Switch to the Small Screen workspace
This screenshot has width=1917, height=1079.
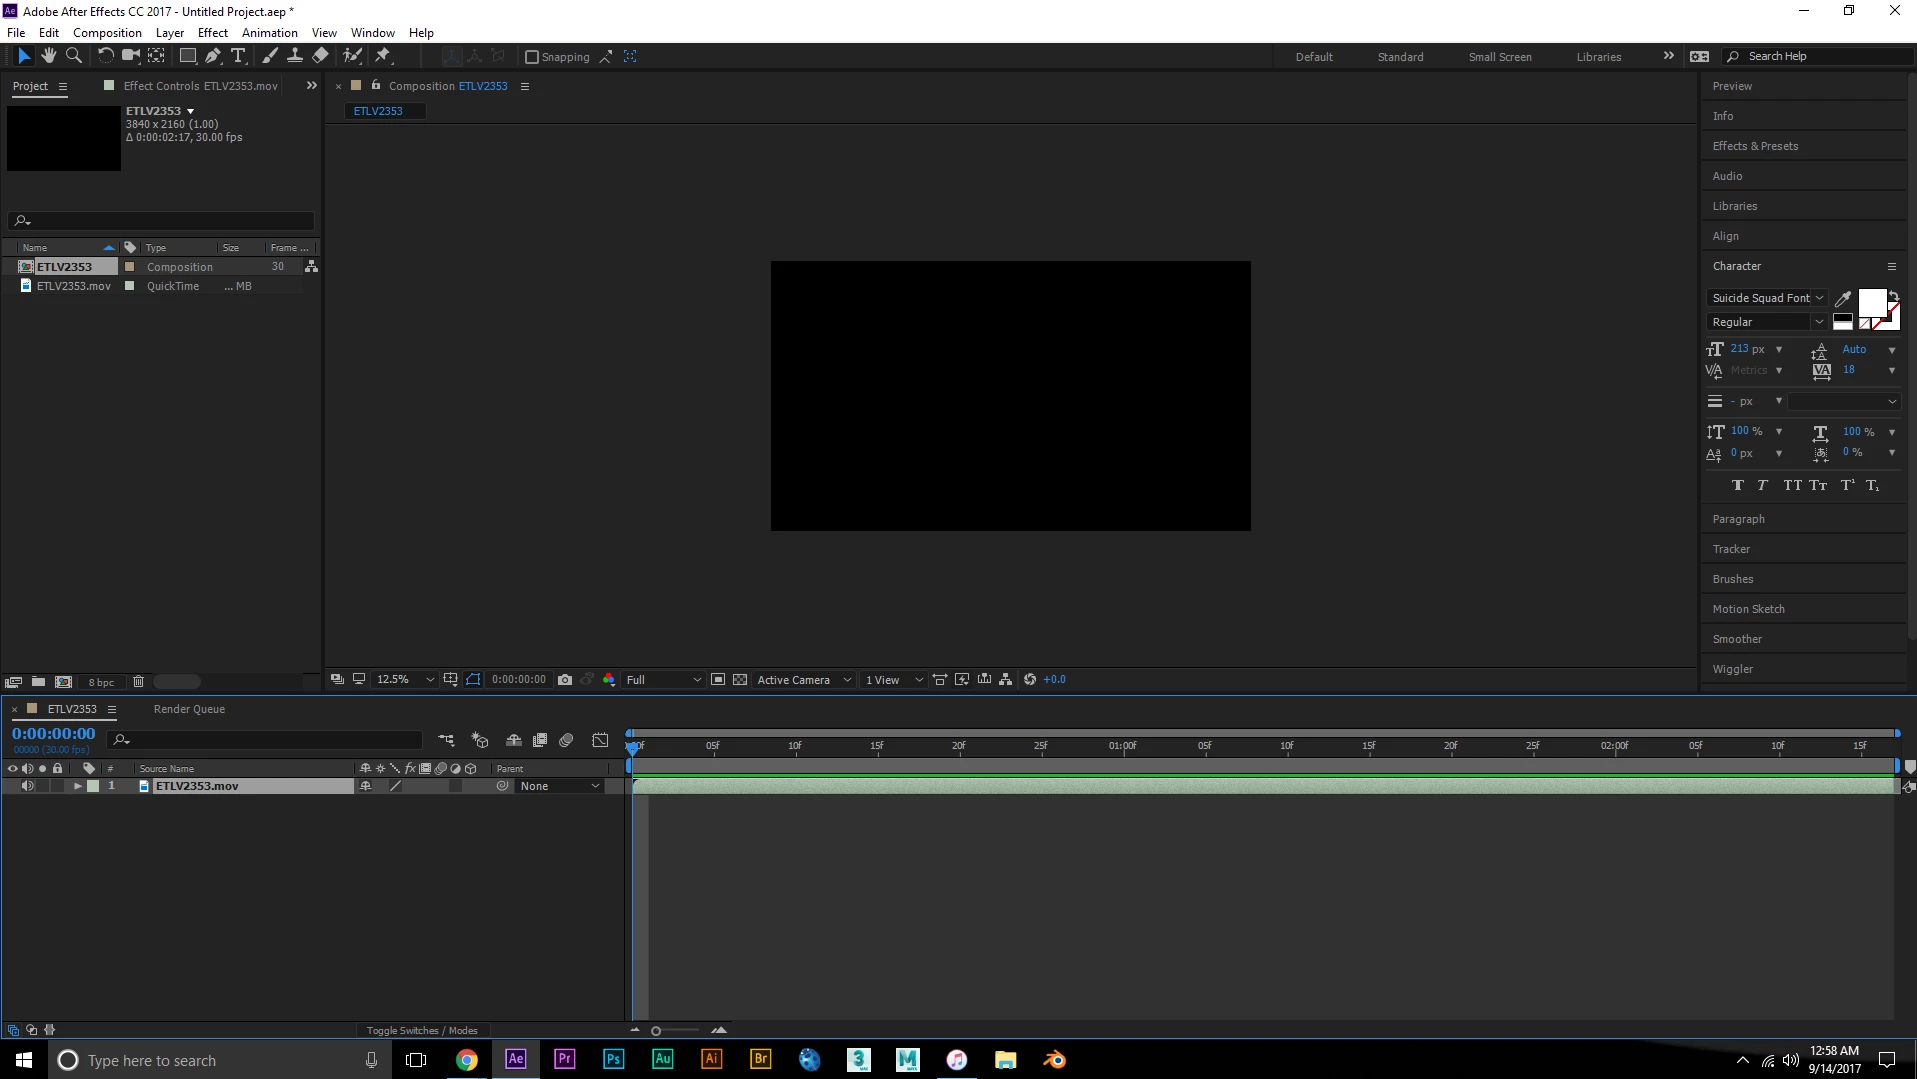coord(1500,57)
